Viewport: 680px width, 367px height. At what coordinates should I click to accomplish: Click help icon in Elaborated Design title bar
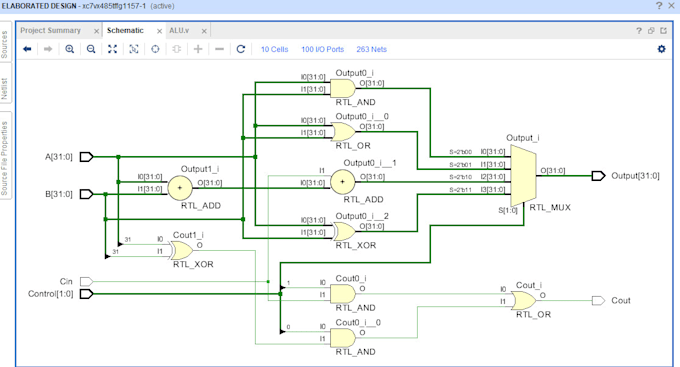(659, 6)
